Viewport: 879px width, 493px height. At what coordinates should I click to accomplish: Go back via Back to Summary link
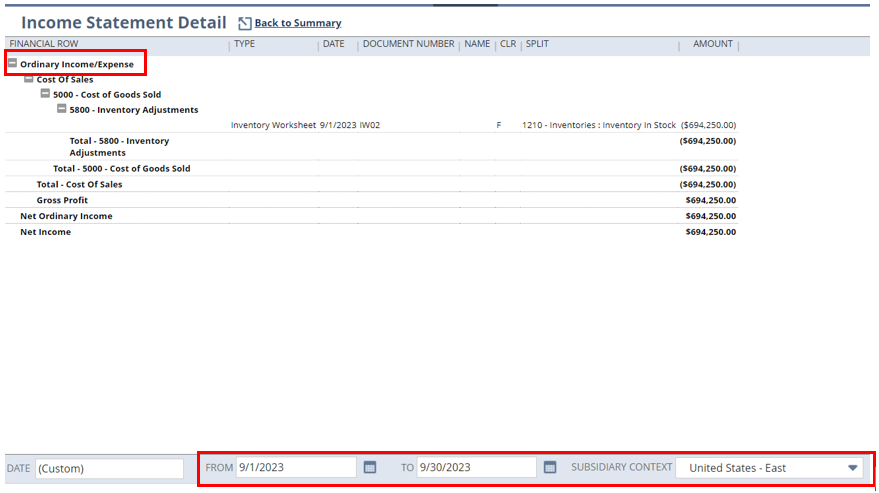(297, 23)
